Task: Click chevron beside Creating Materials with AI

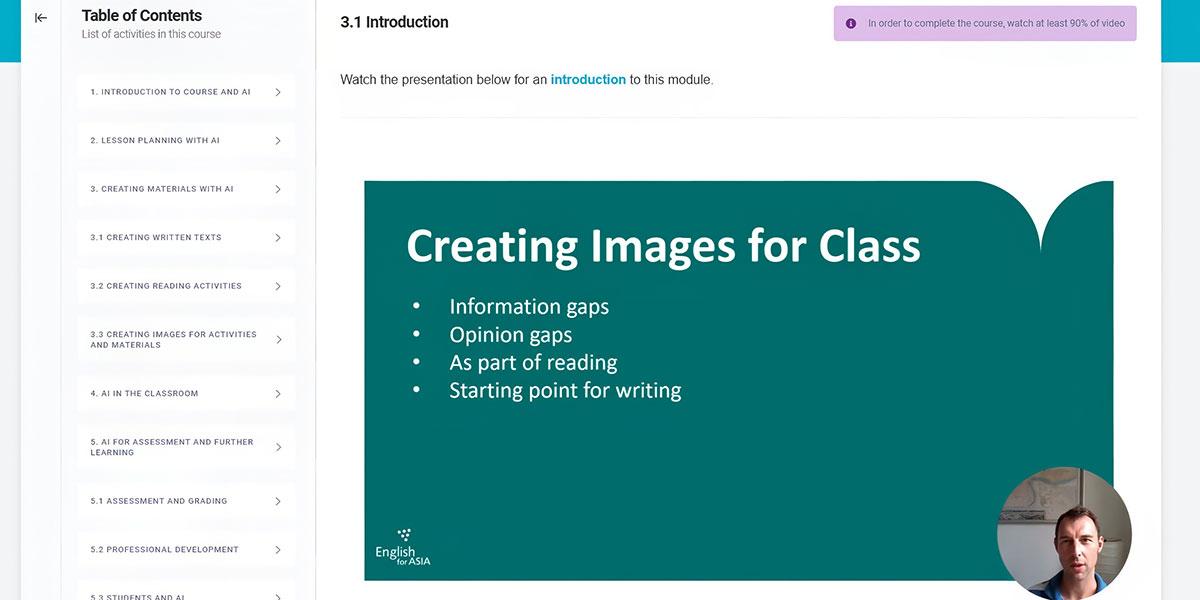Action: pyautogui.click(x=278, y=189)
